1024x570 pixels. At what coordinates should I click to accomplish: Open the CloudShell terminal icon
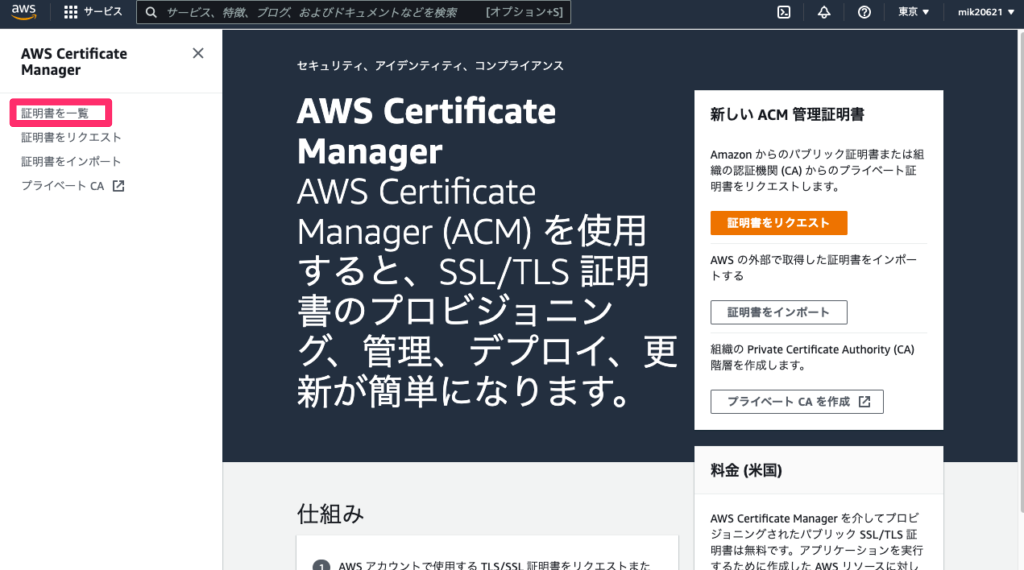(x=784, y=12)
